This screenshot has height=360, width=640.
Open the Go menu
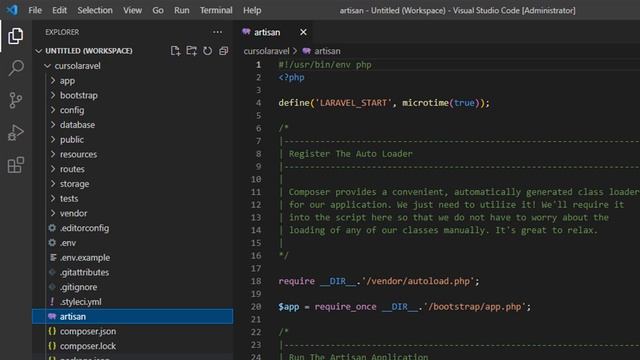(x=158, y=10)
